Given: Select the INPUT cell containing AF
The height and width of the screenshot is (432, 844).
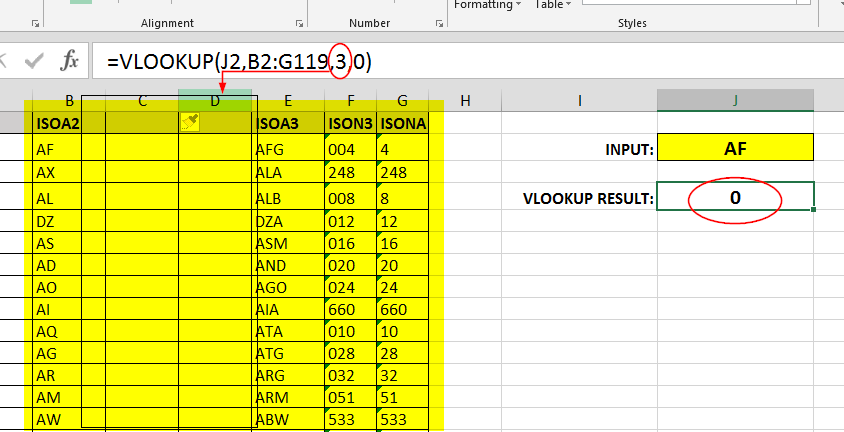Looking at the screenshot, I should tap(735, 148).
